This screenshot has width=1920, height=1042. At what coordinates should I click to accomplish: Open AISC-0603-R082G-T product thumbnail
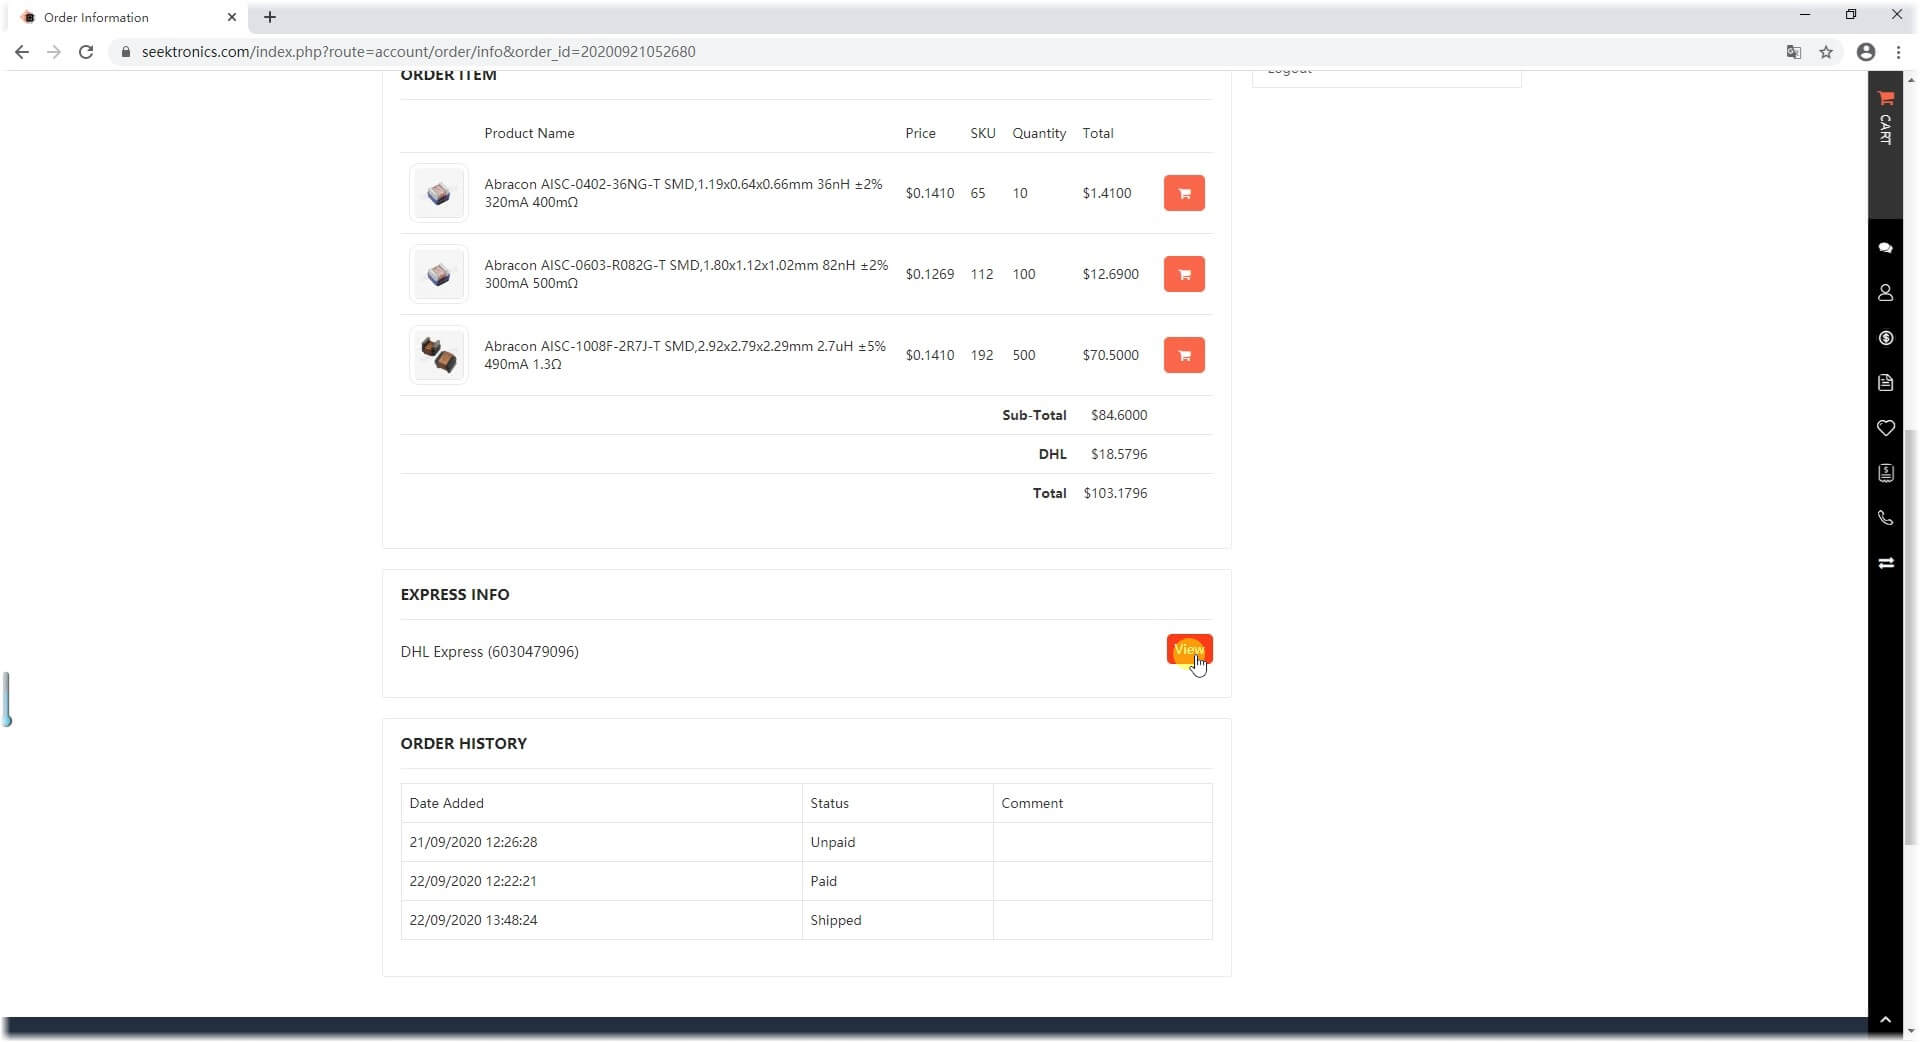[438, 274]
